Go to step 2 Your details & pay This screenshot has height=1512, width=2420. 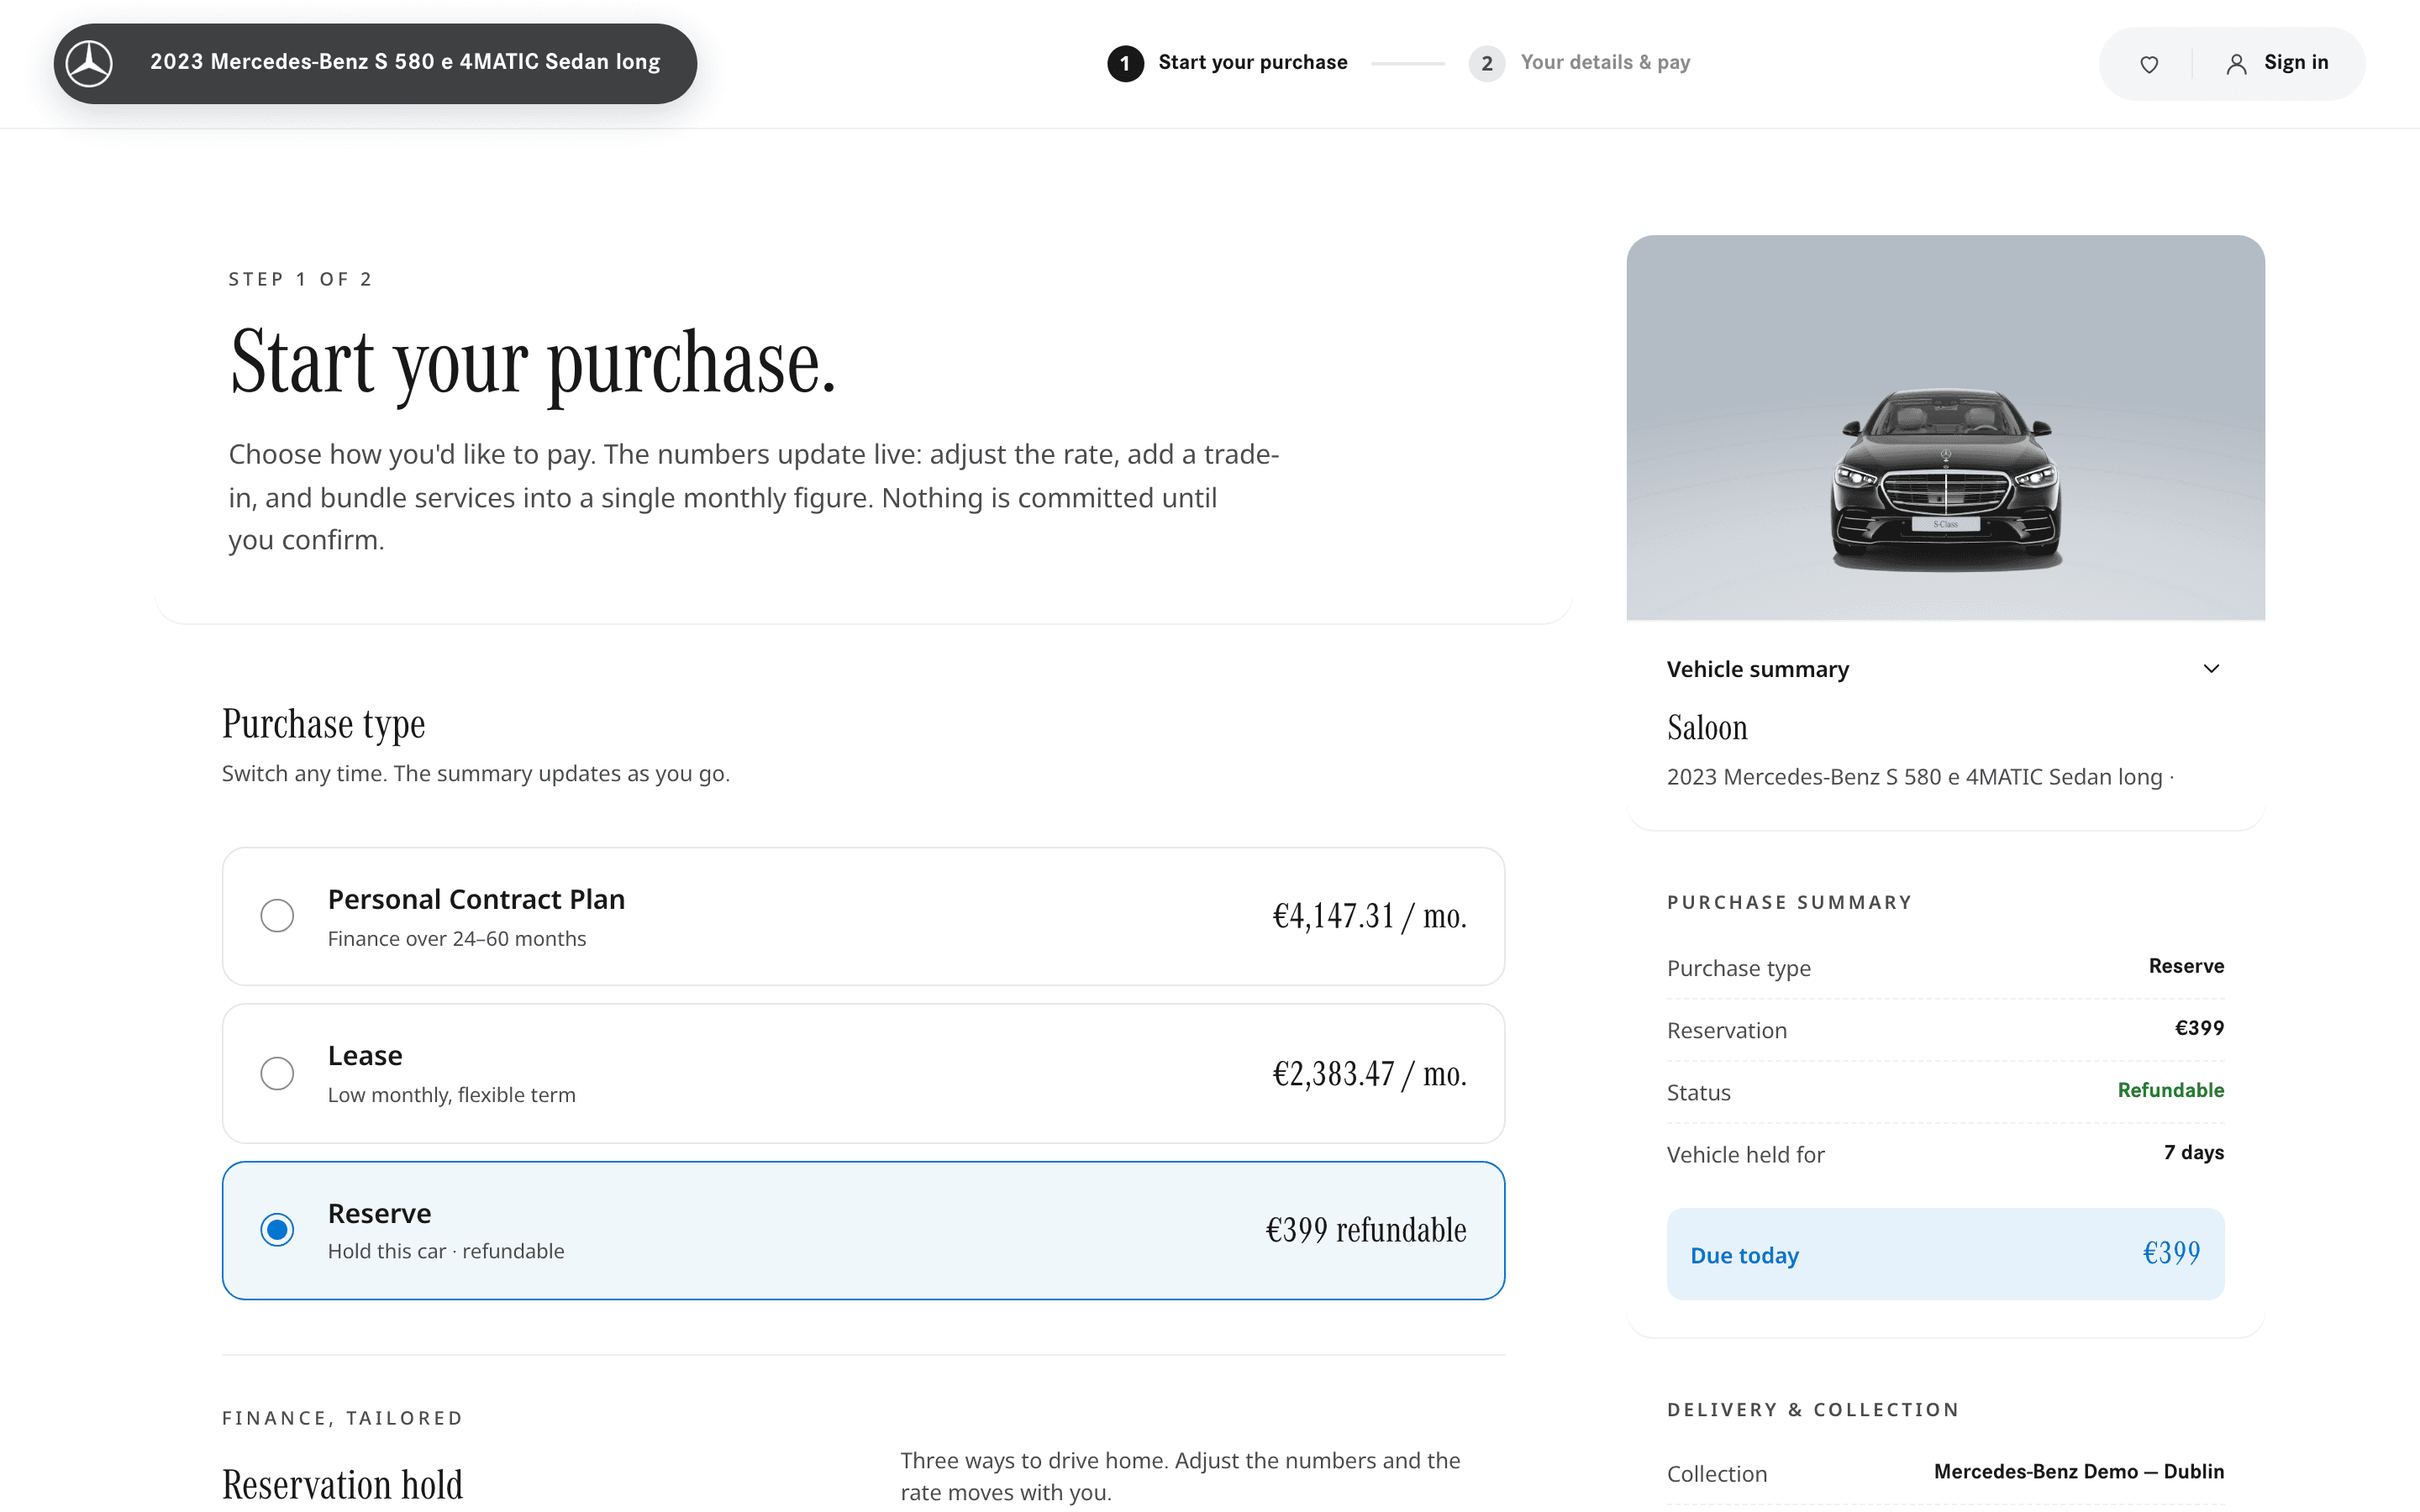coord(1579,63)
